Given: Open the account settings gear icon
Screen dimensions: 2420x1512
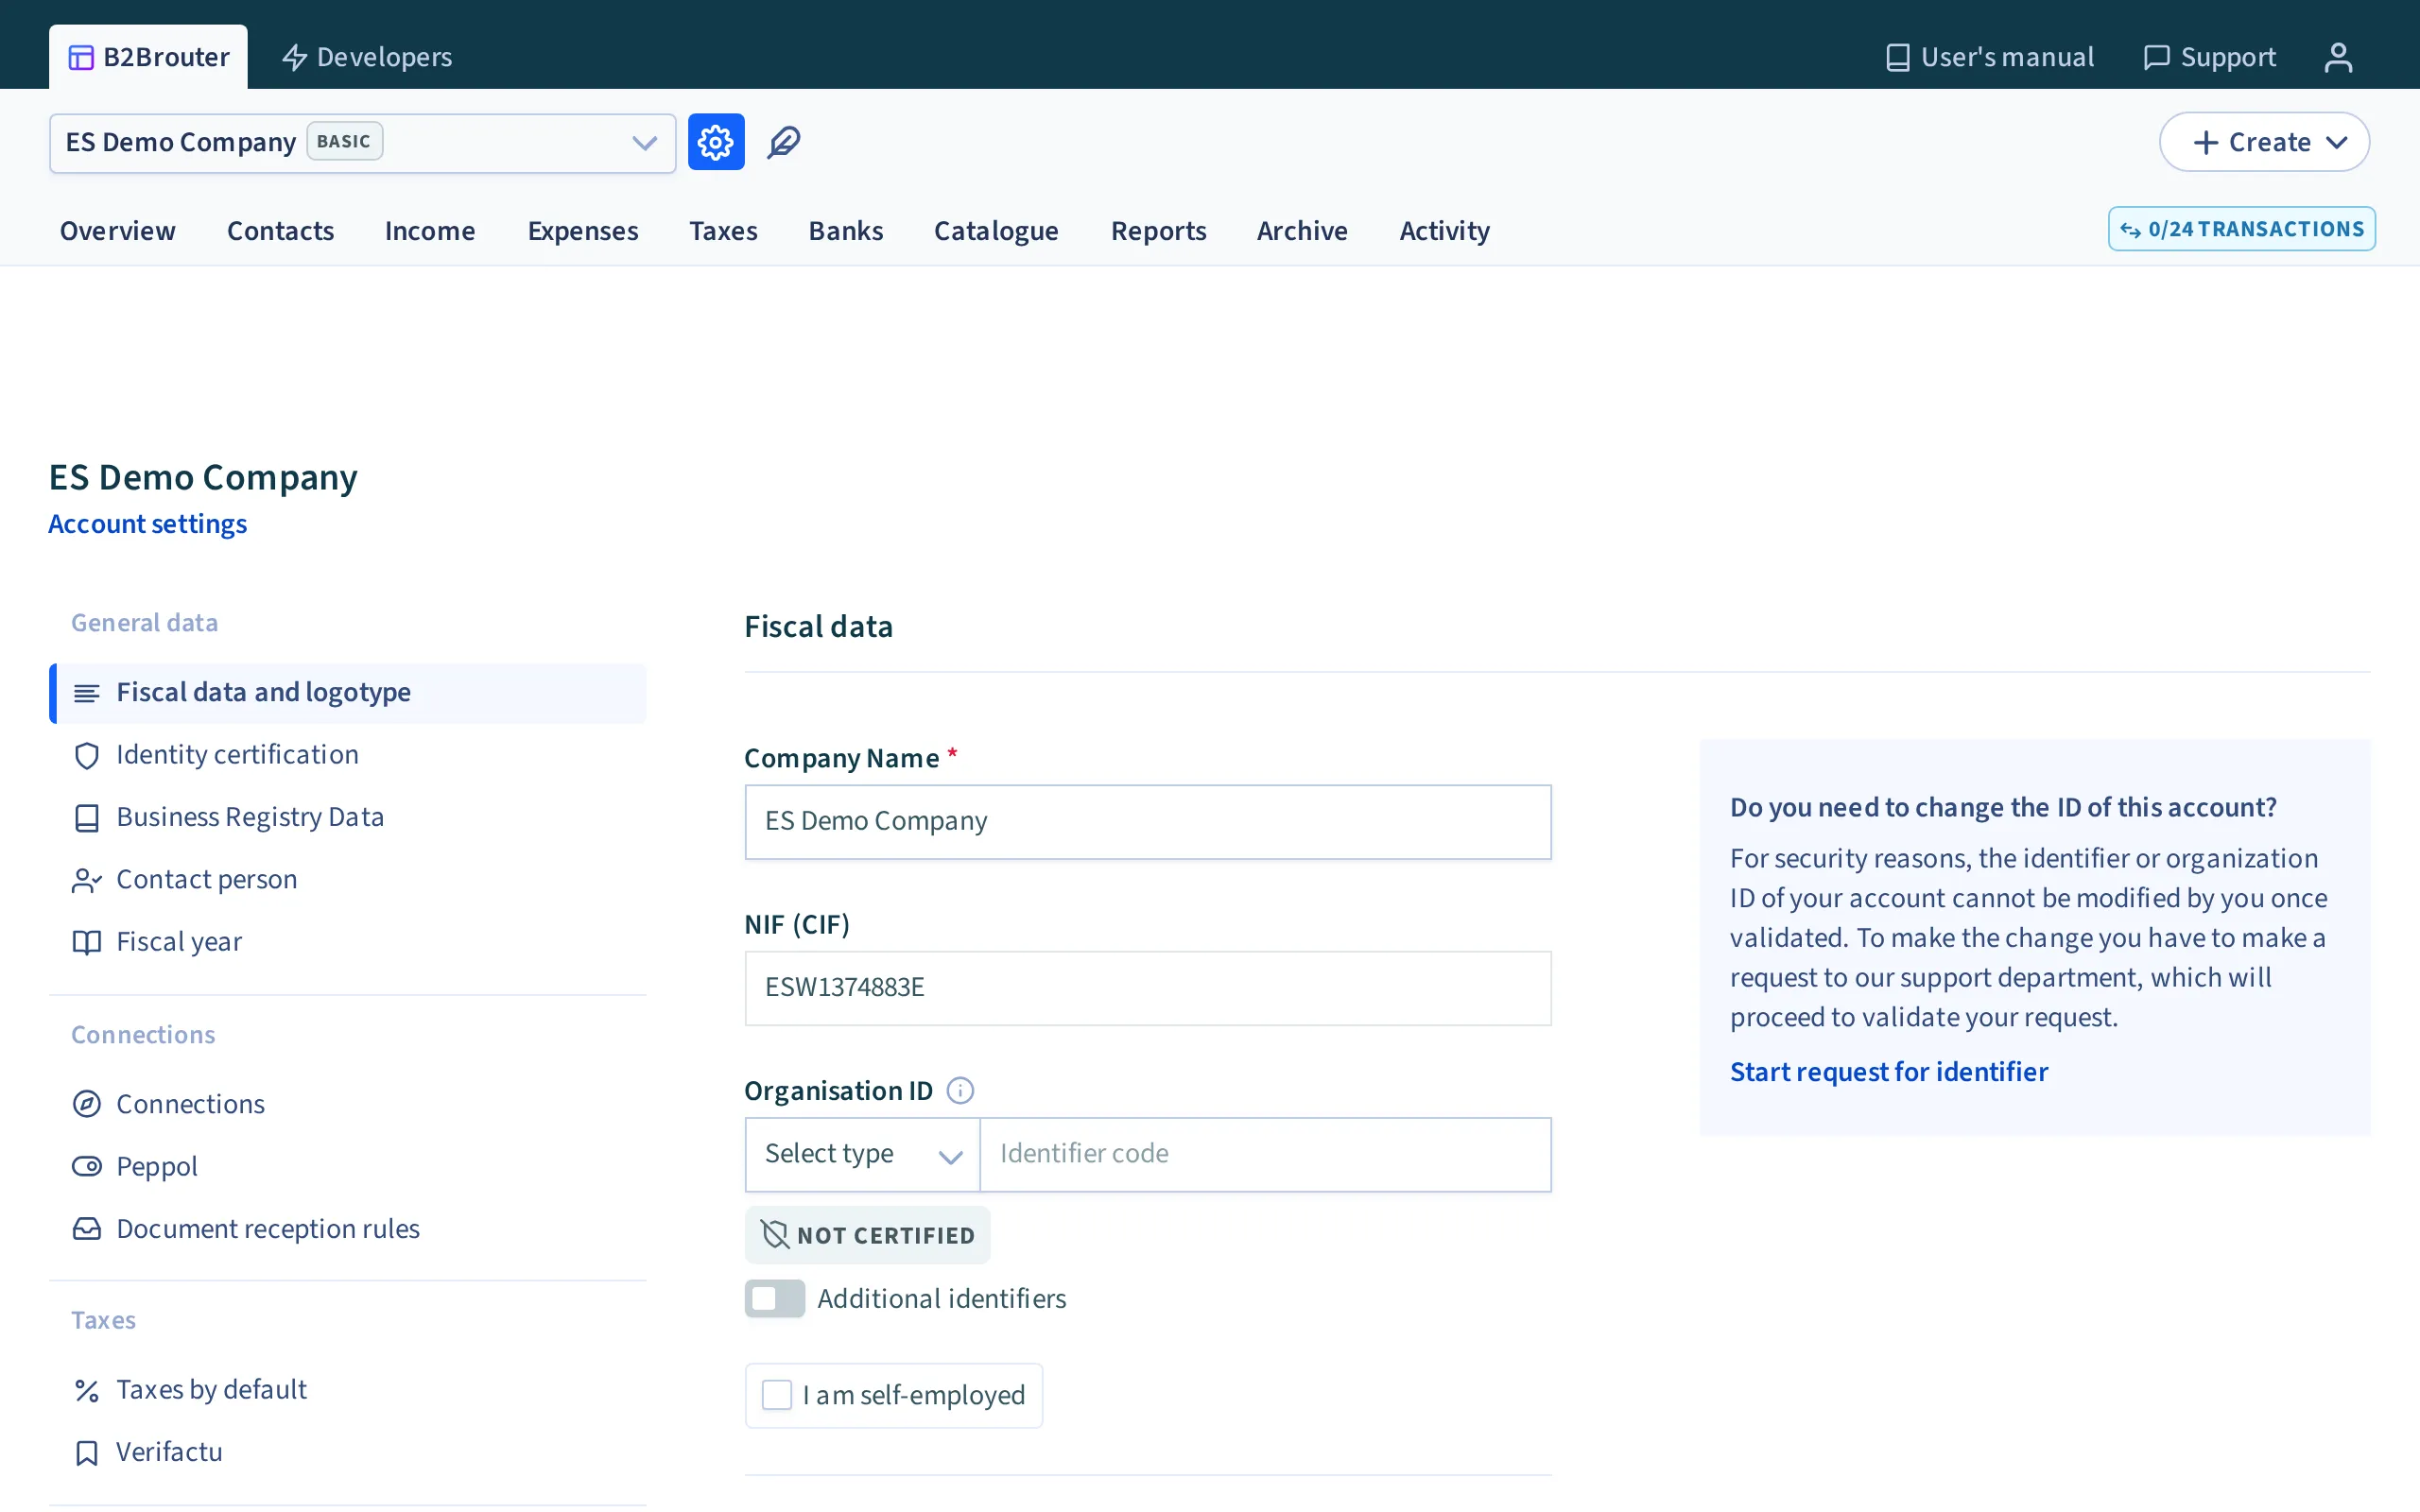Looking at the screenshot, I should [x=716, y=142].
